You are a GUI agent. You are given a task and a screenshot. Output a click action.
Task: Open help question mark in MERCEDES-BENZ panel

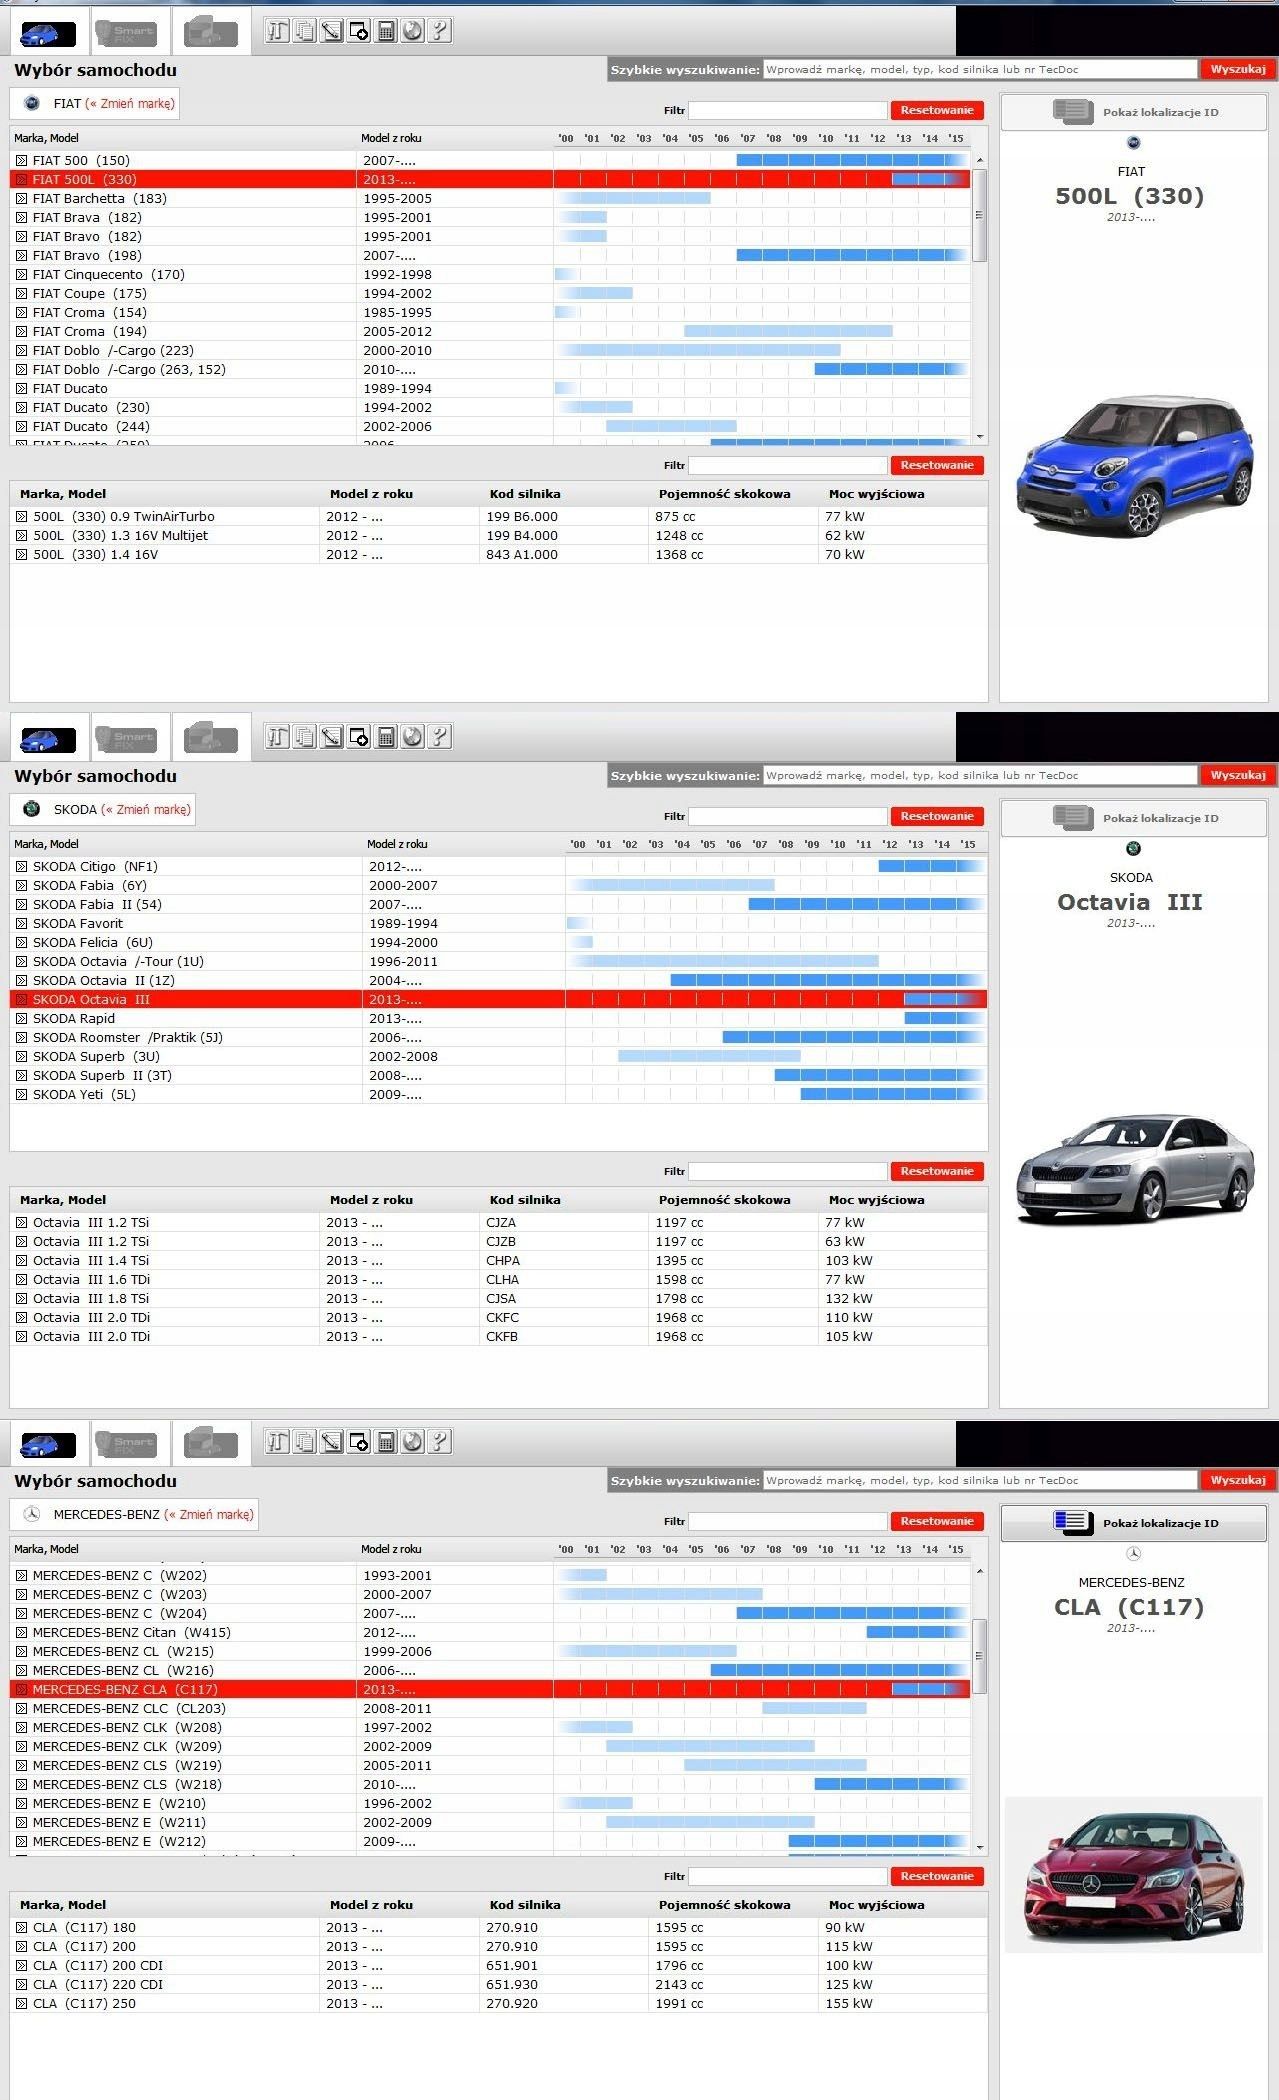439,1442
